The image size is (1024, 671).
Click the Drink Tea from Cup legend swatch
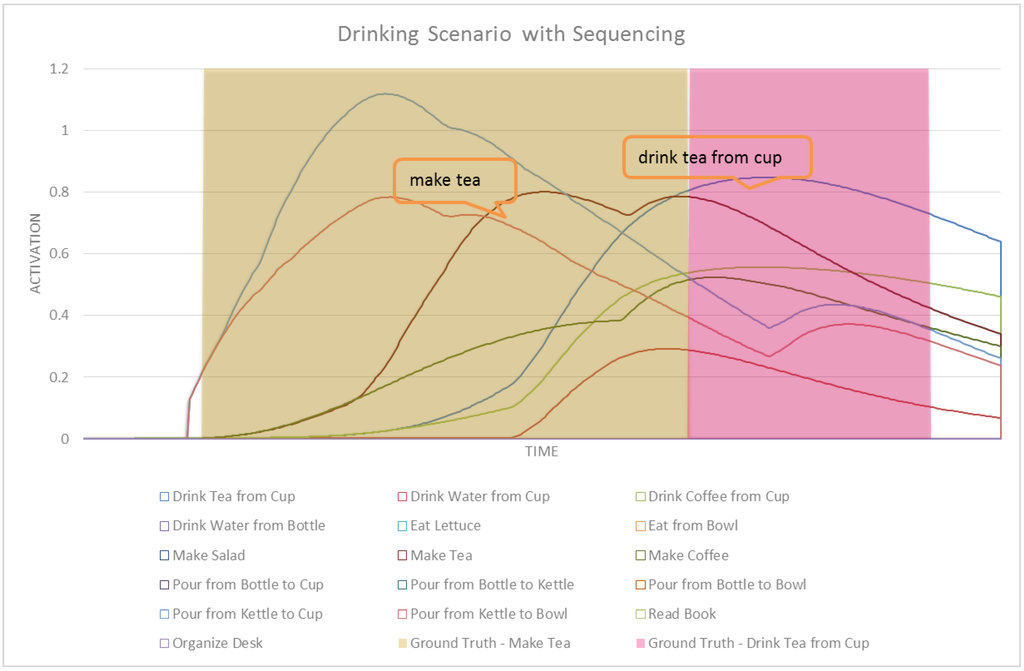[x=165, y=496]
